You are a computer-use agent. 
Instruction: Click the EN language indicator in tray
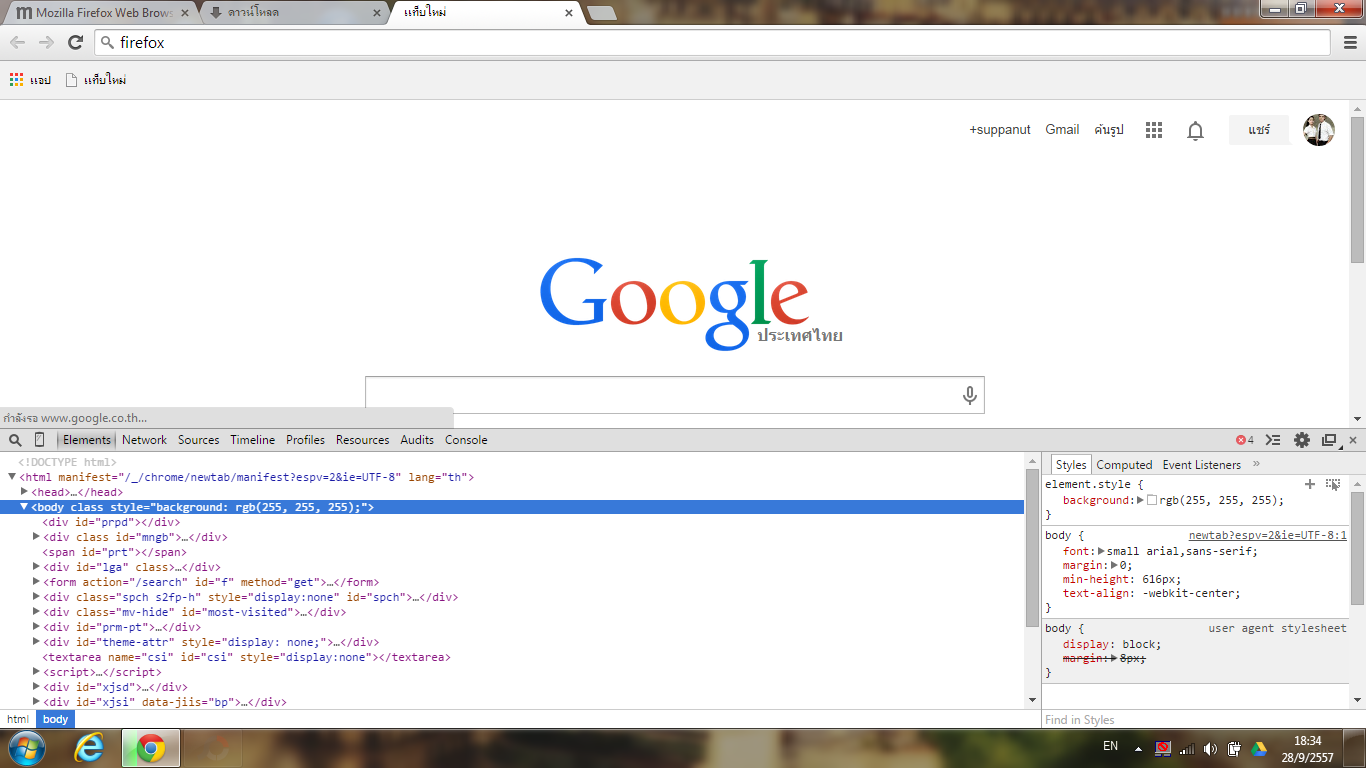tap(1110, 746)
